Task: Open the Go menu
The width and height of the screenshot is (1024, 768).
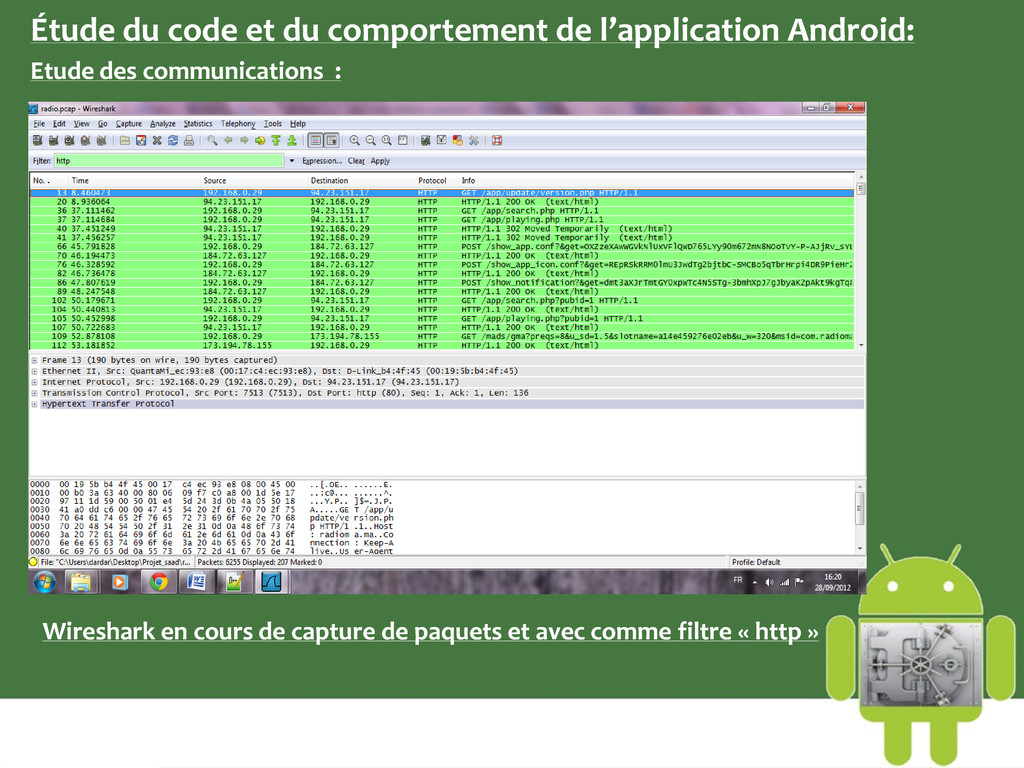Action: pos(103,123)
